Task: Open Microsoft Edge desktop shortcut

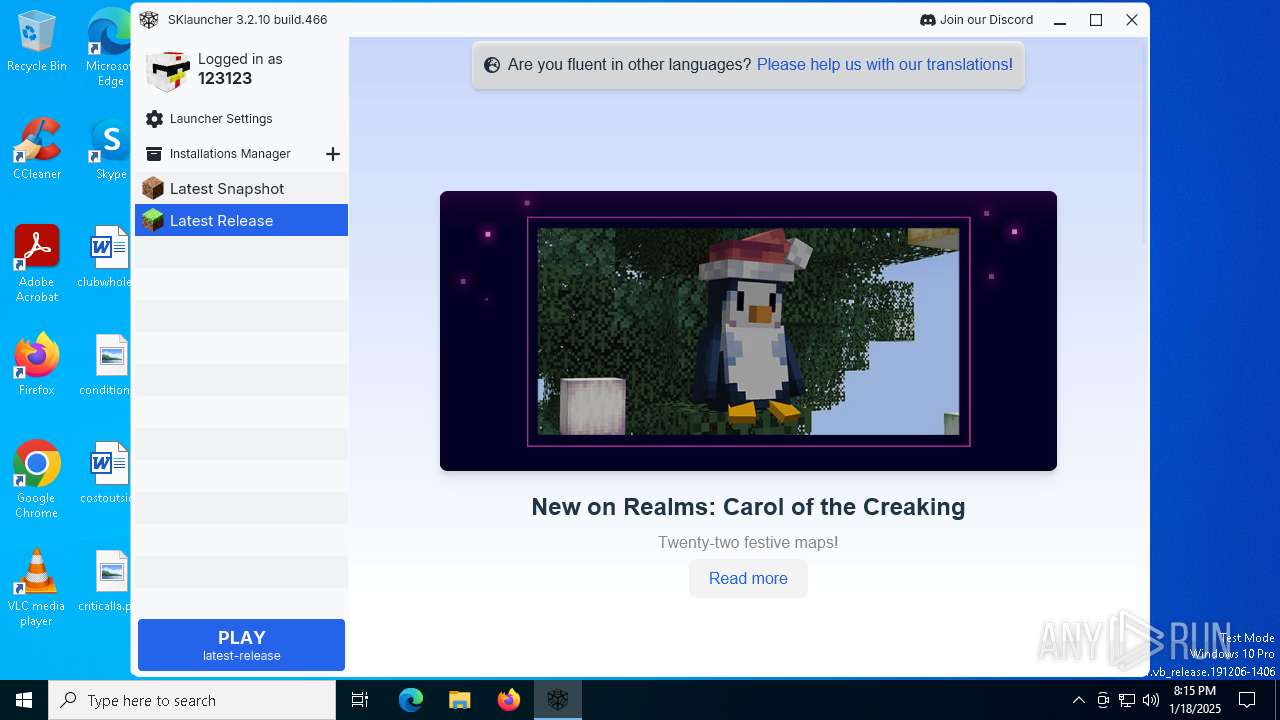Action: (110, 49)
